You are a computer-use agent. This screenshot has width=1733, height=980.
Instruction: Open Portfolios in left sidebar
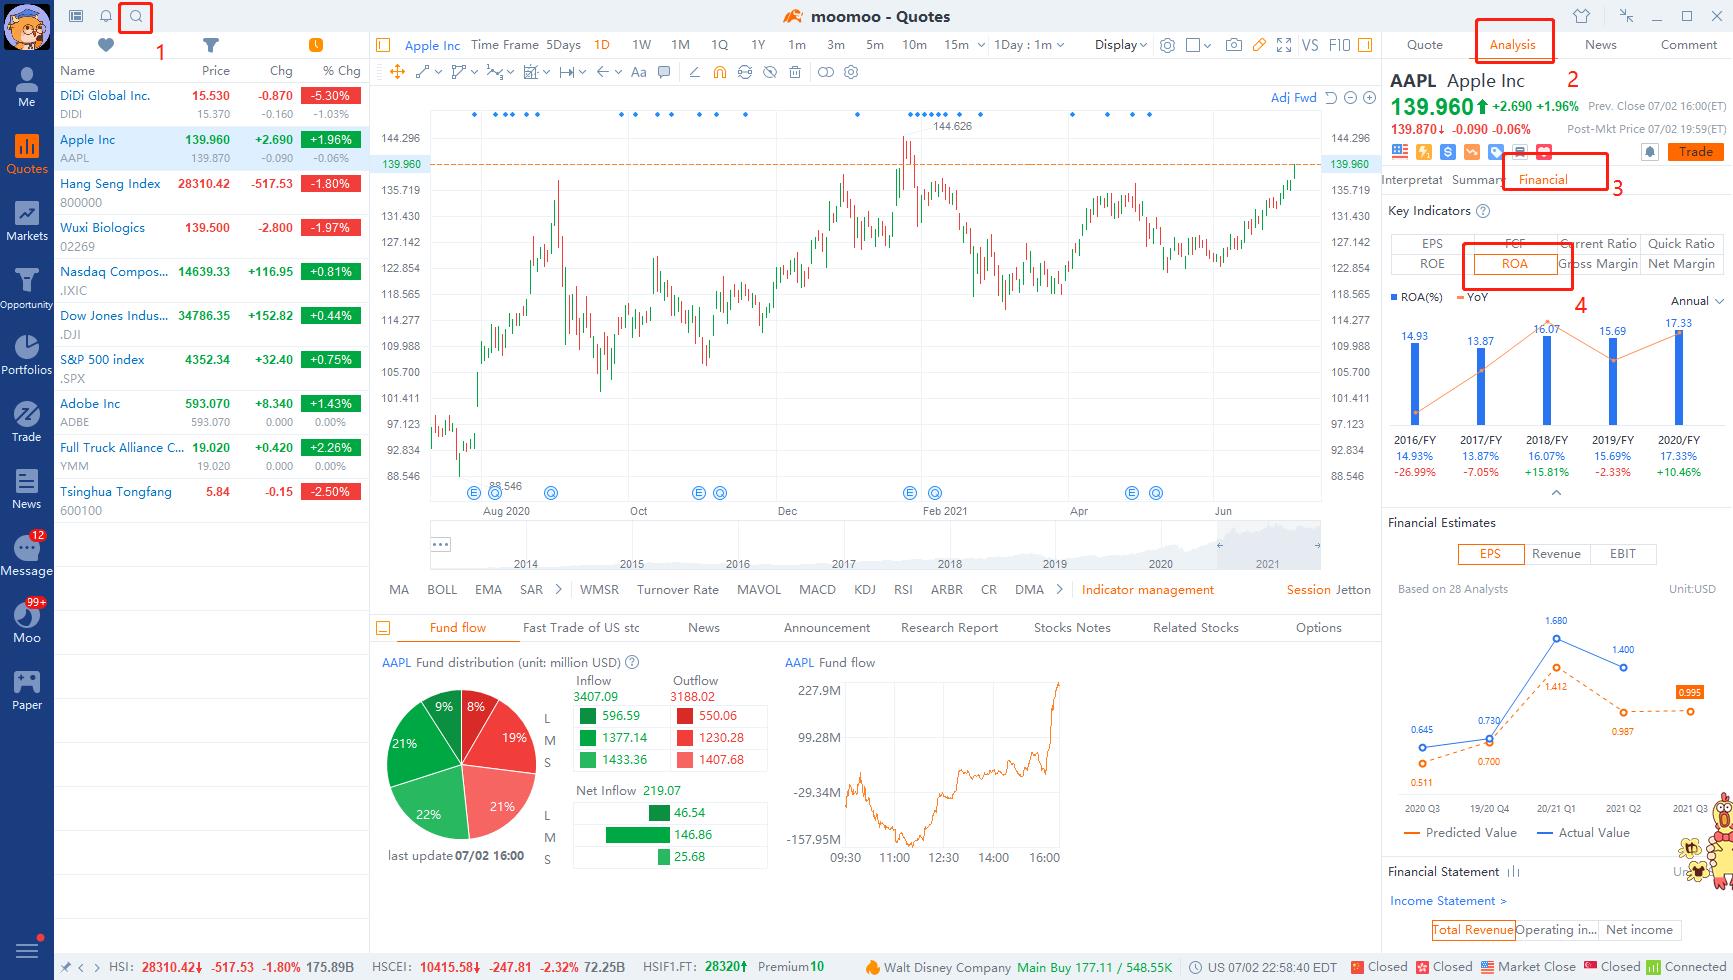click(x=27, y=355)
